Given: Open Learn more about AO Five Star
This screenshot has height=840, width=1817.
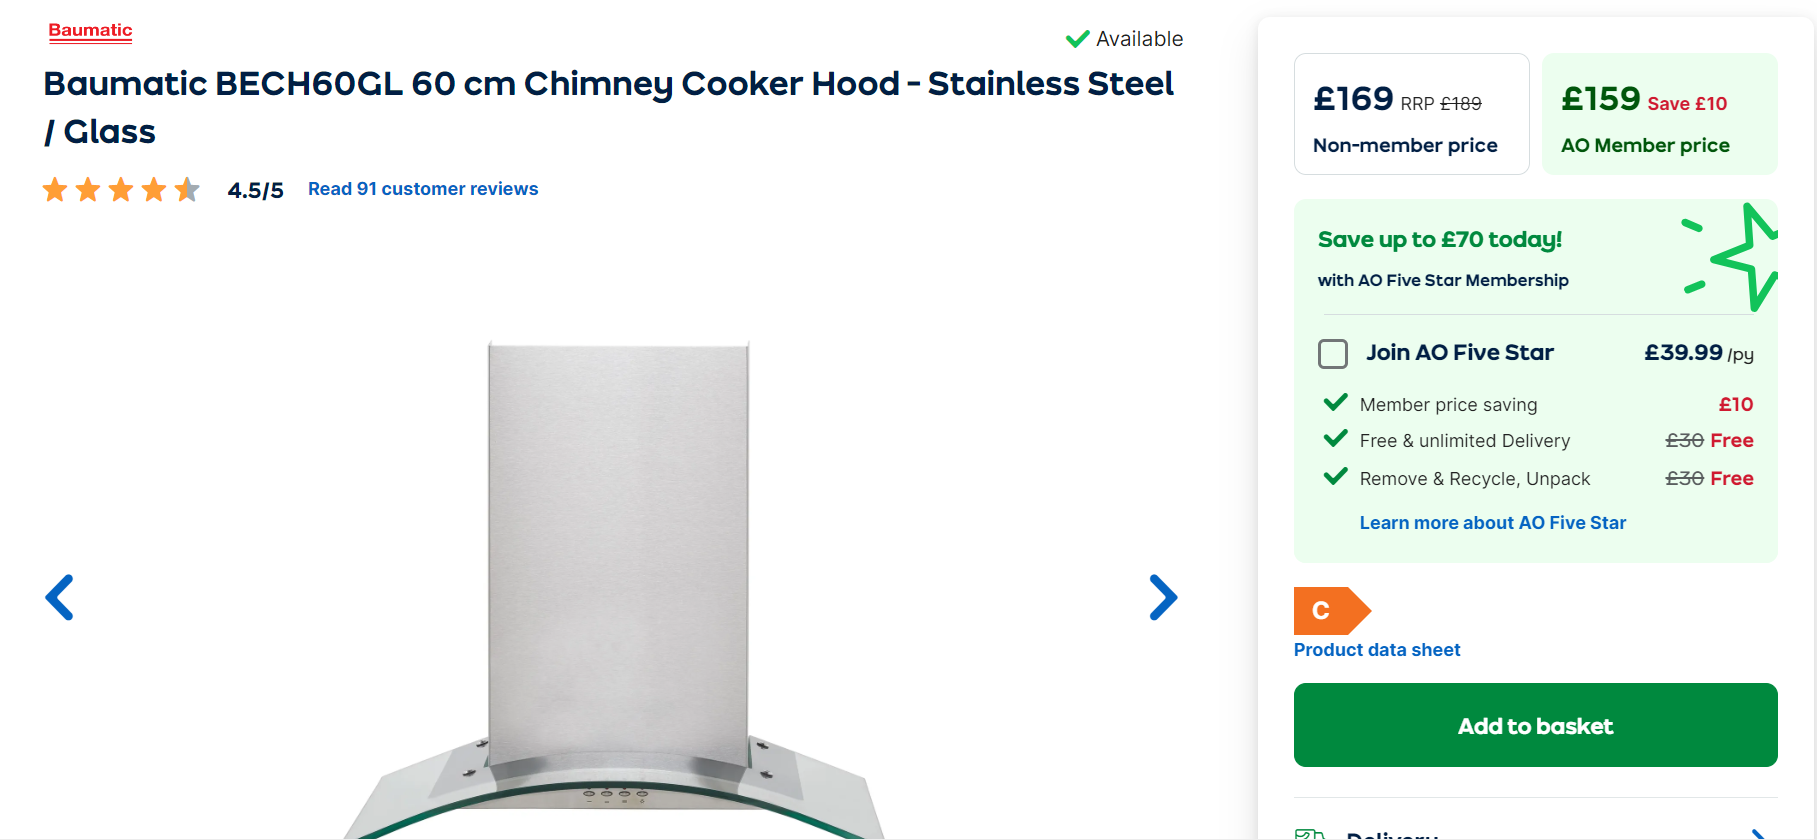Looking at the screenshot, I should pyautogui.click(x=1492, y=523).
